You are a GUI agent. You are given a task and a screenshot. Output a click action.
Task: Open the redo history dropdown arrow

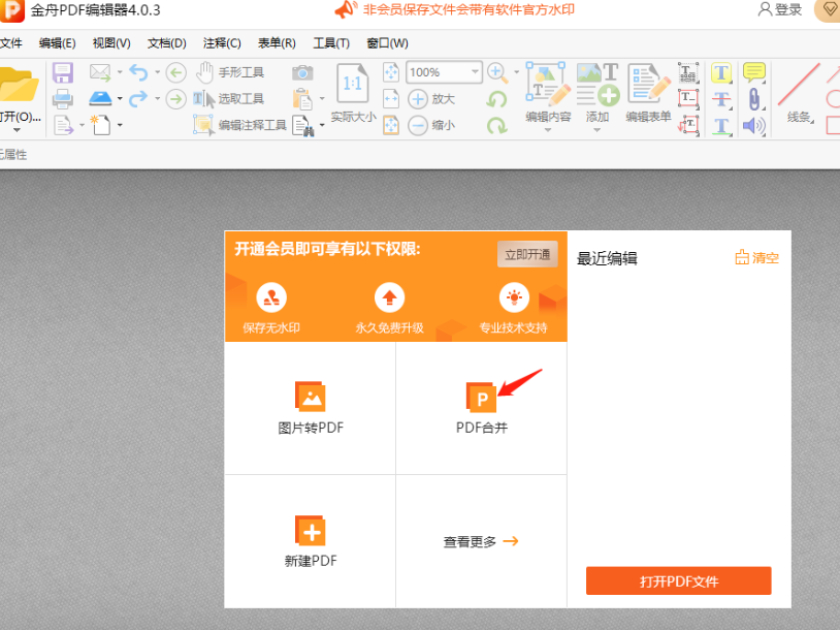pyautogui.click(x=158, y=98)
